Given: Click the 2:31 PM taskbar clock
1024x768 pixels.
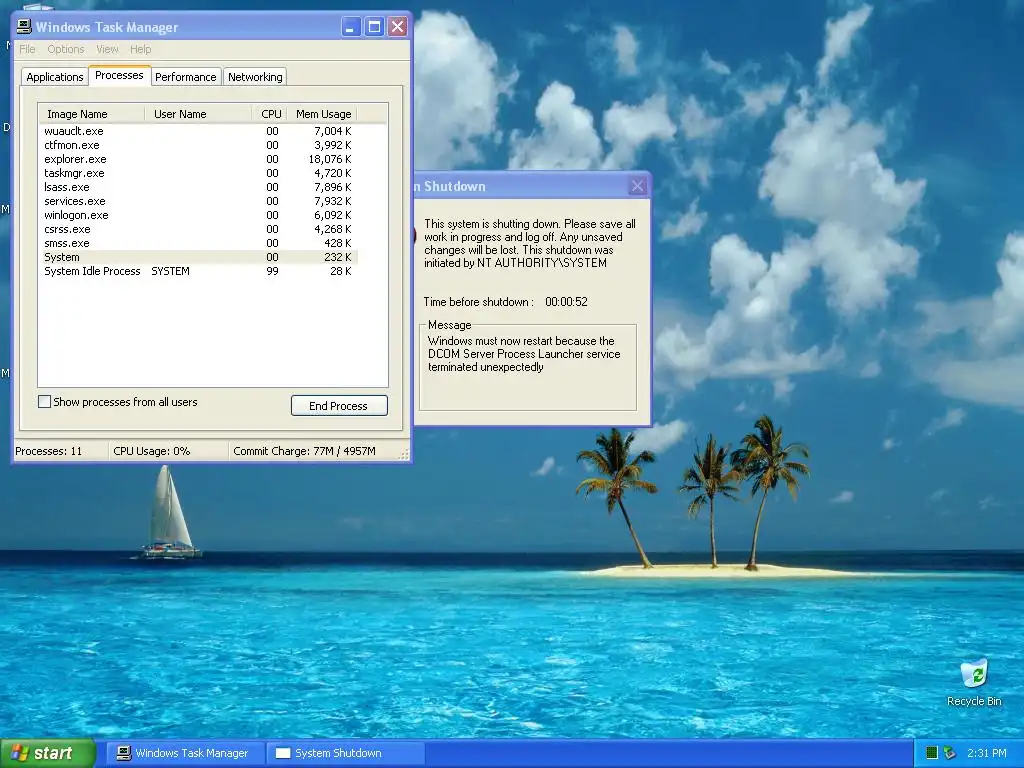Looking at the screenshot, I should 987,753.
